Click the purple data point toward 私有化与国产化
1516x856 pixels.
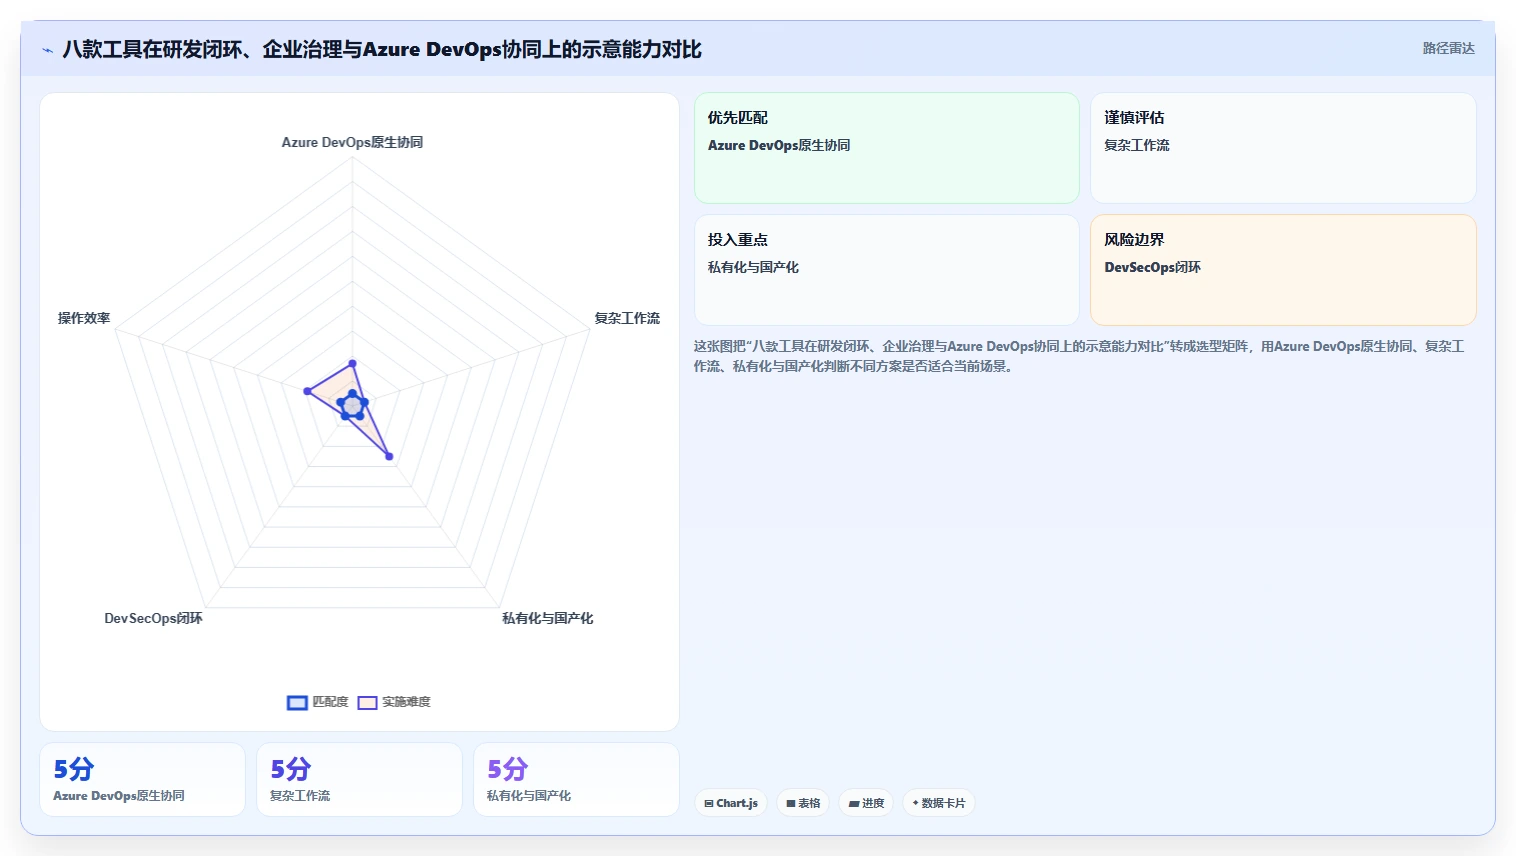(389, 456)
